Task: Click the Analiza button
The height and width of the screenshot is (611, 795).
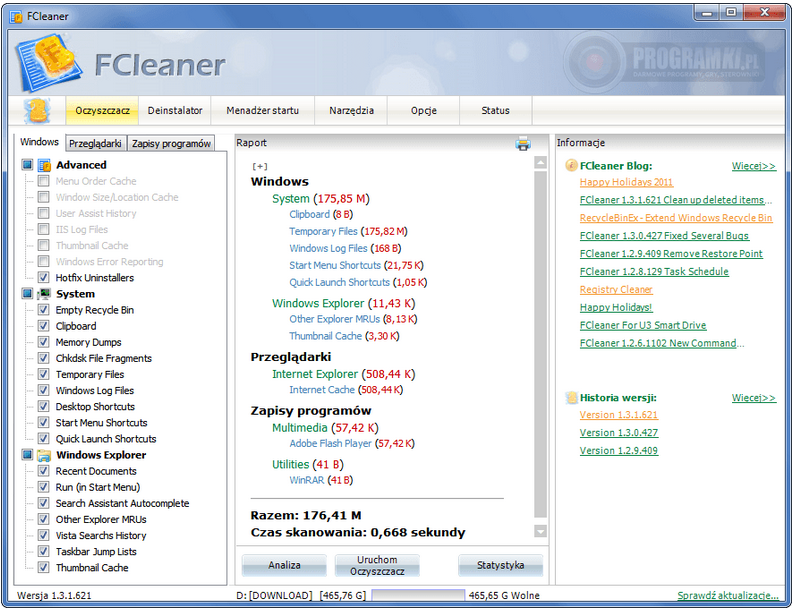Action: pyautogui.click(x=284, y=565)
